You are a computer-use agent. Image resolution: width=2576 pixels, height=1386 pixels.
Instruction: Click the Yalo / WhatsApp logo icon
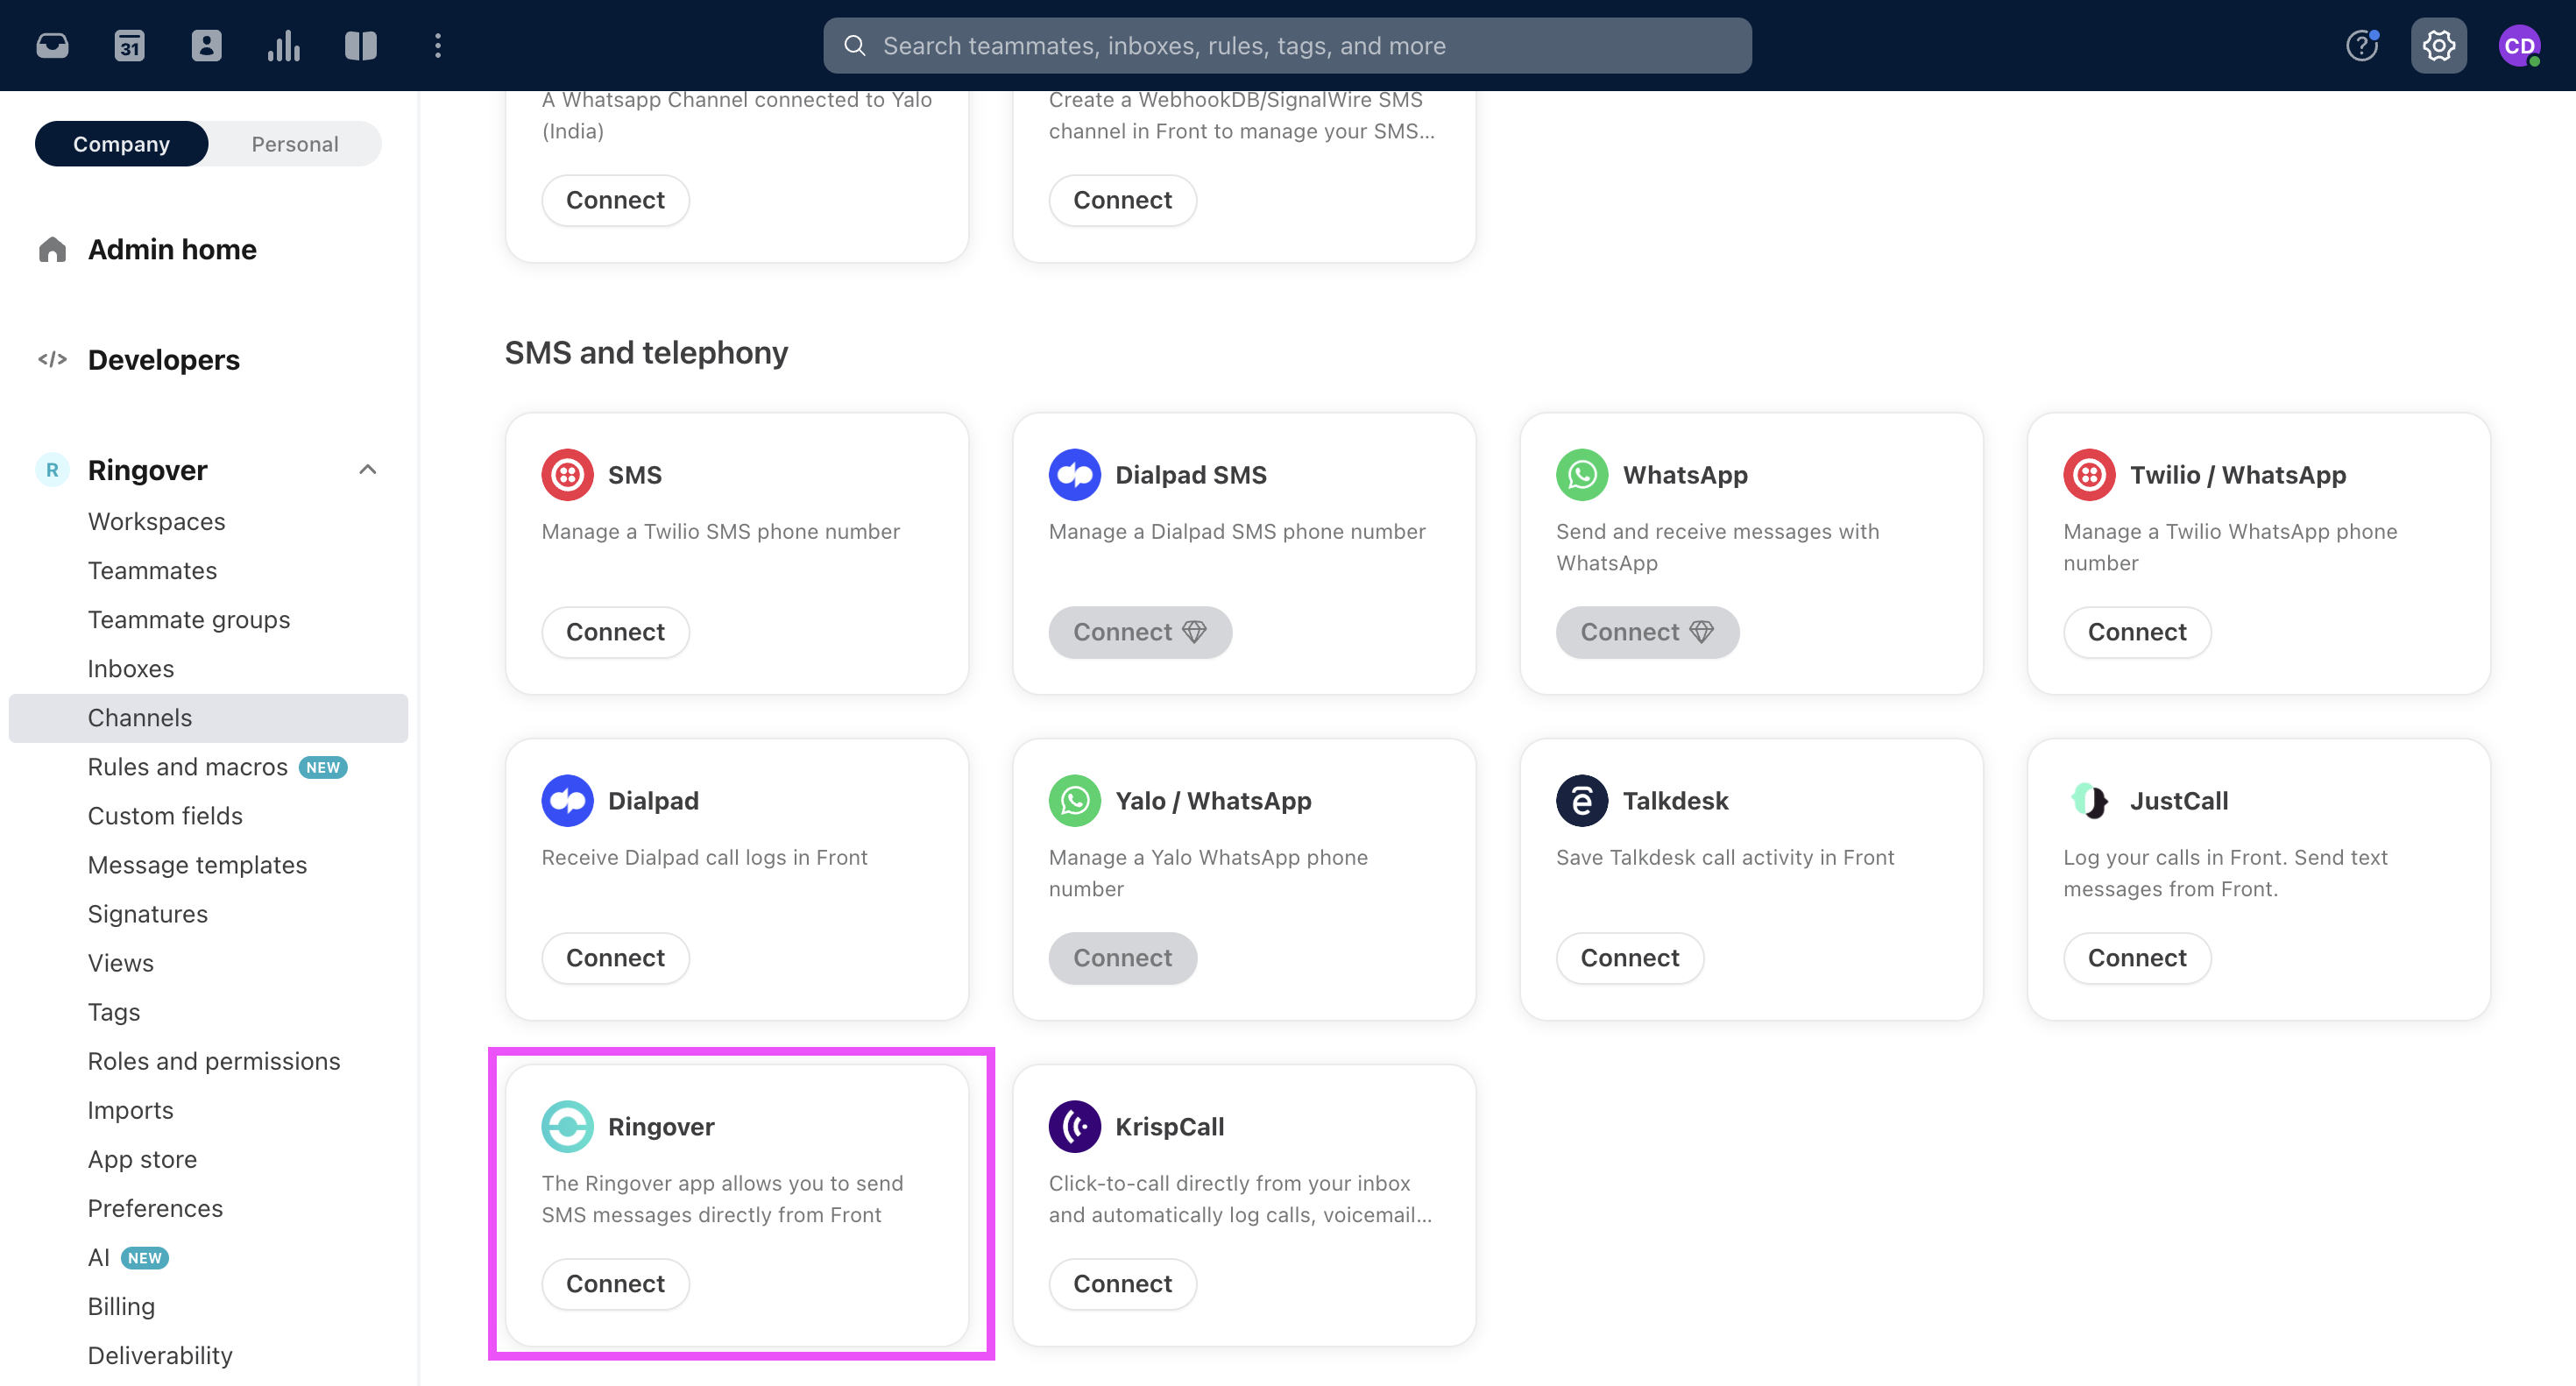(1075, 800)
